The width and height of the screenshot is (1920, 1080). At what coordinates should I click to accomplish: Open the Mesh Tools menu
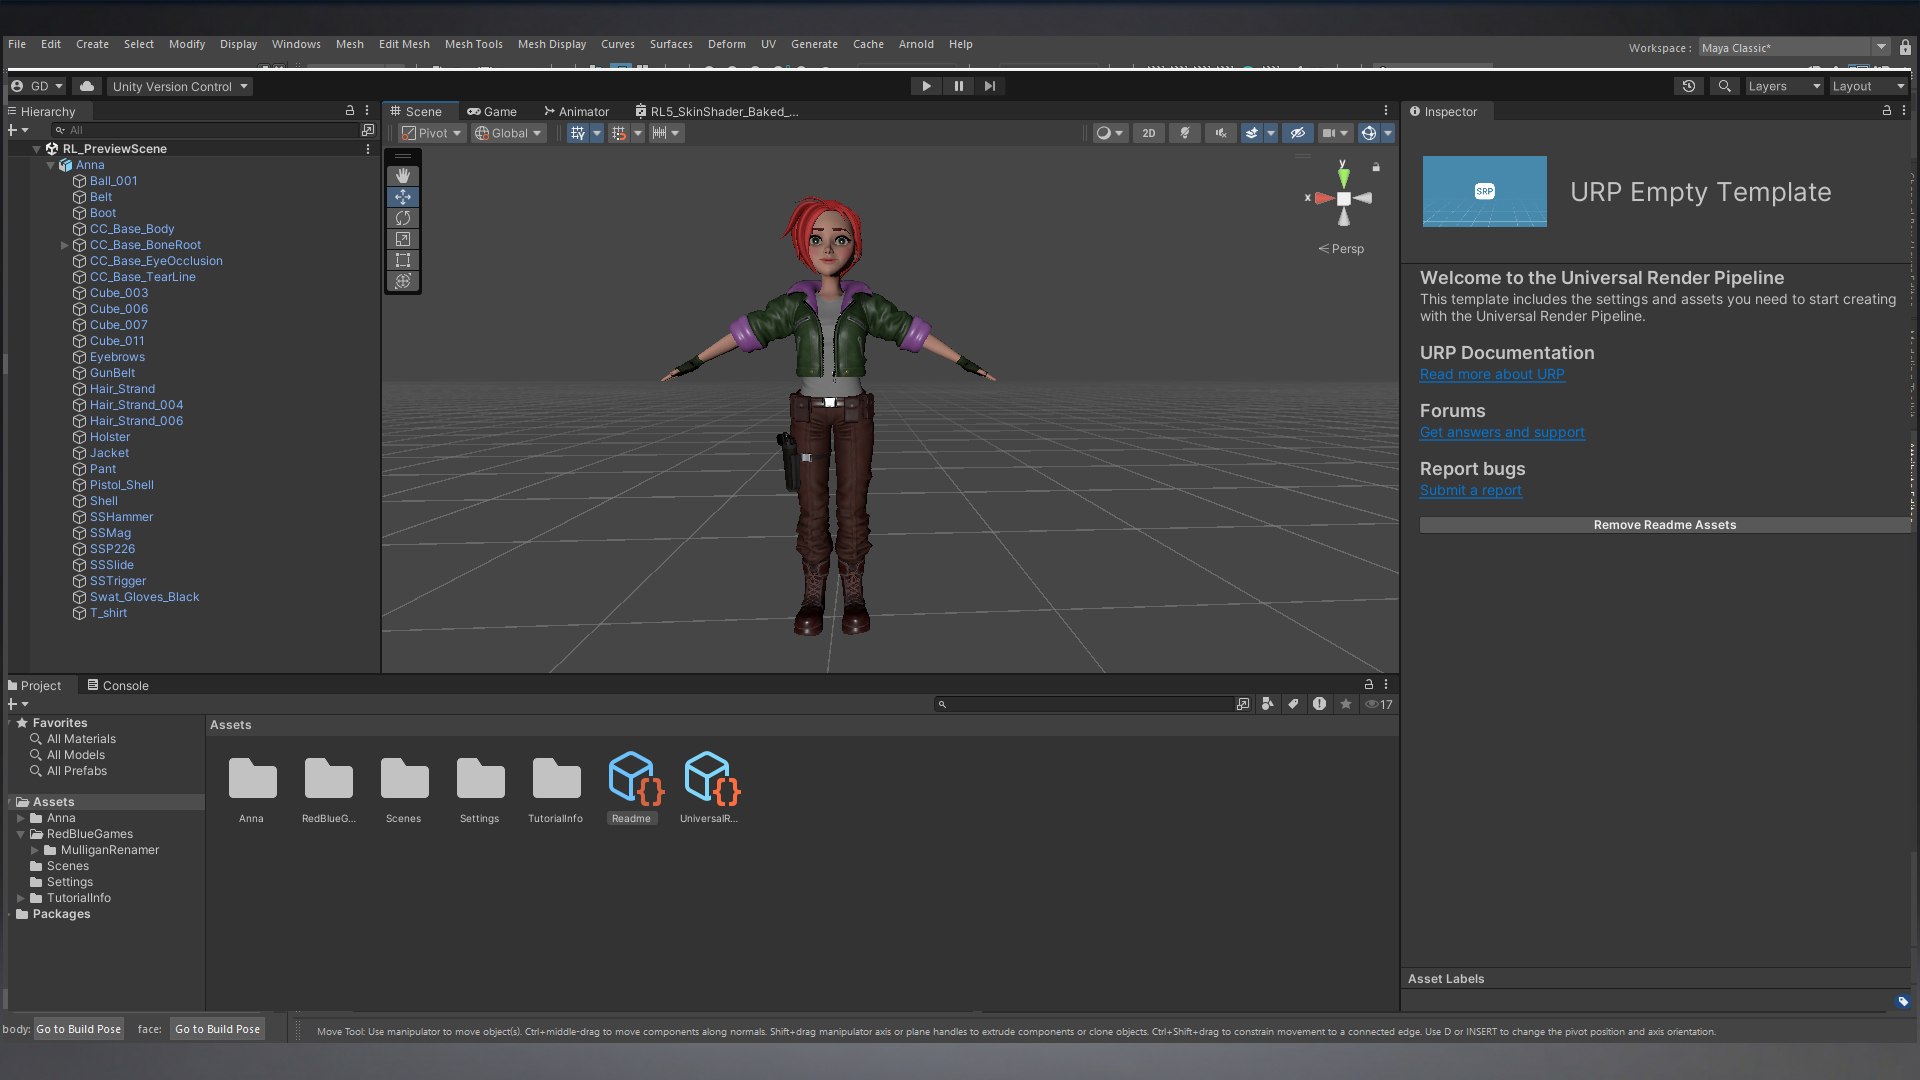click(473, 44)
